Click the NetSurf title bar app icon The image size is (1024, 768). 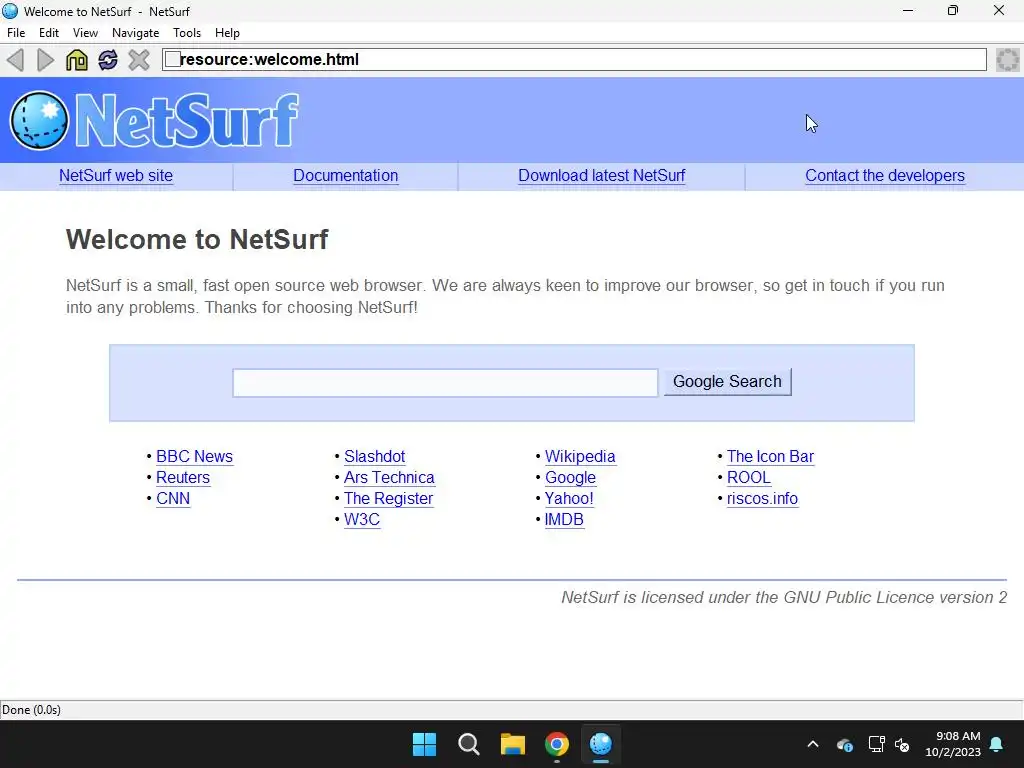click(x=10, y=11)
